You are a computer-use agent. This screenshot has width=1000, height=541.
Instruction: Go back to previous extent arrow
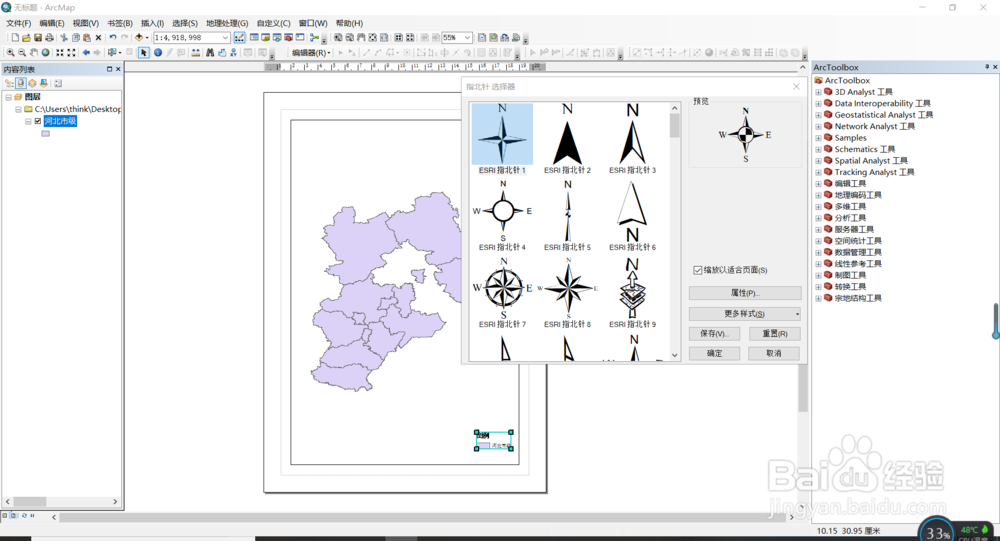point(86,53)
